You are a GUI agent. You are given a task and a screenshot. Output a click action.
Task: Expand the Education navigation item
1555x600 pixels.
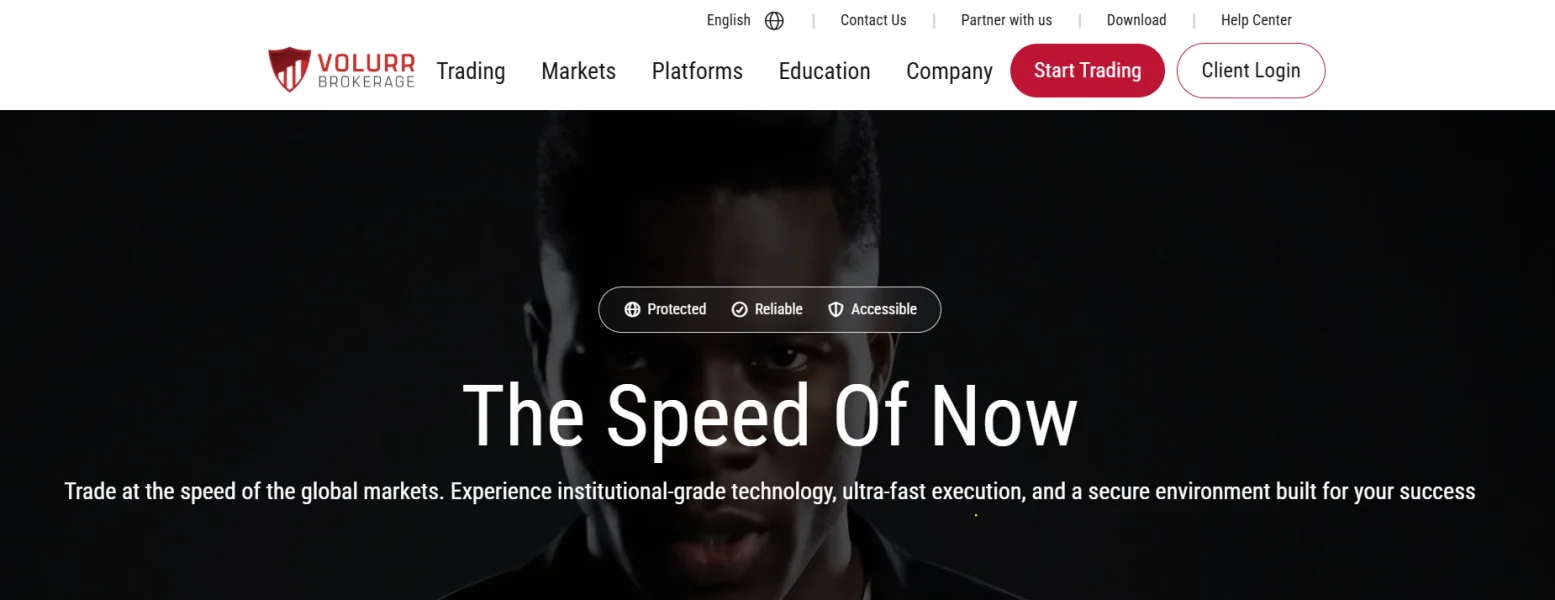pyautogui.click(x=824, y=71)
